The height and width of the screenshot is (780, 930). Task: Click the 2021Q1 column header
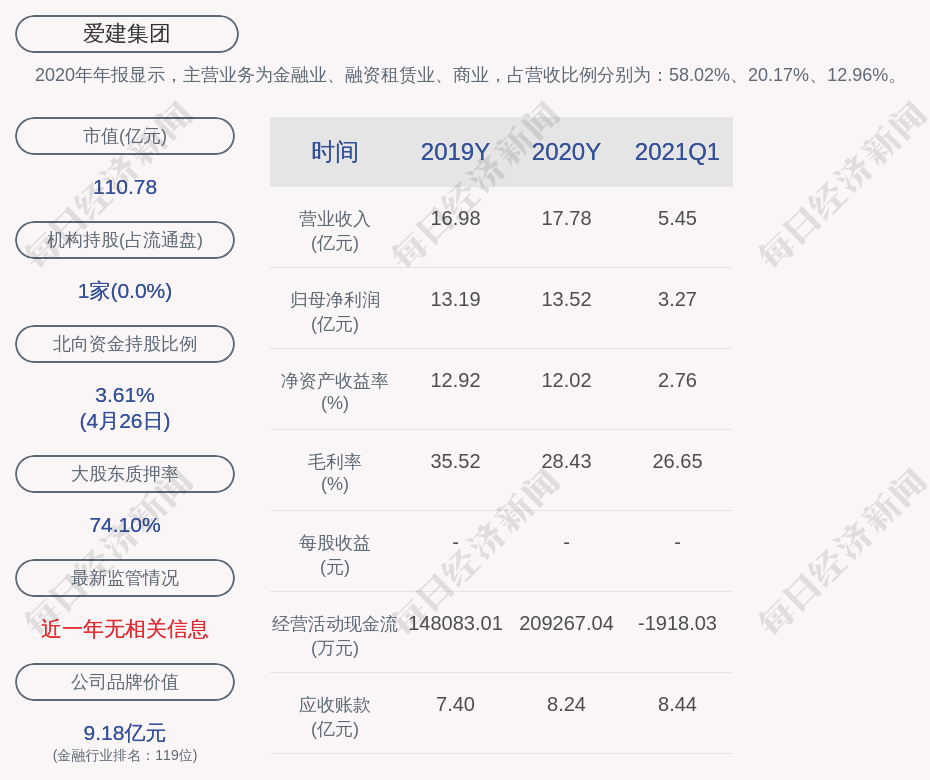677,152
